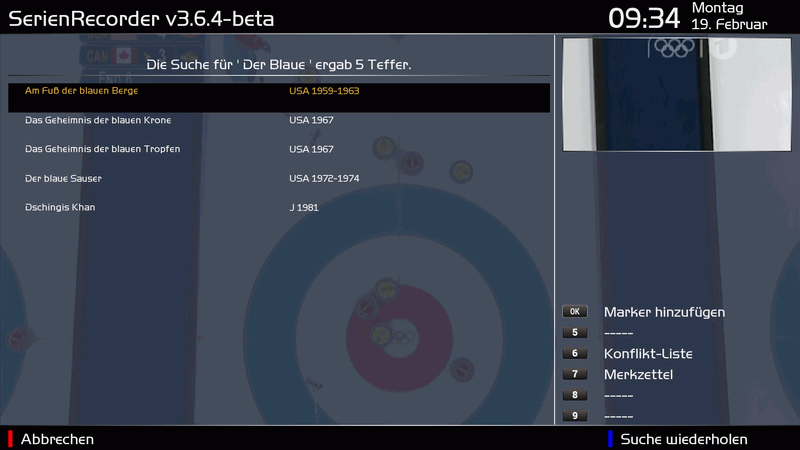Click the 5 key icon

click(x=574, y=333)
